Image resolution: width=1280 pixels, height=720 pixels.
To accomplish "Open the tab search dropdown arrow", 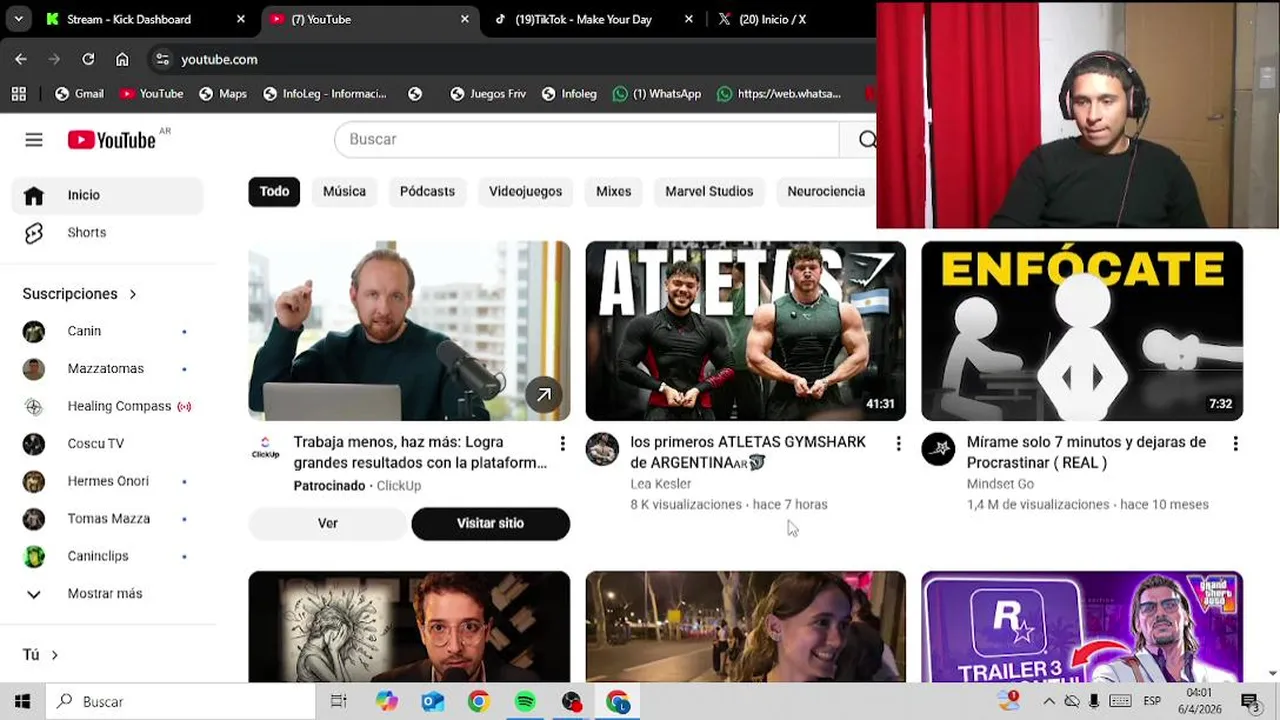I will [x=18, y=19].
